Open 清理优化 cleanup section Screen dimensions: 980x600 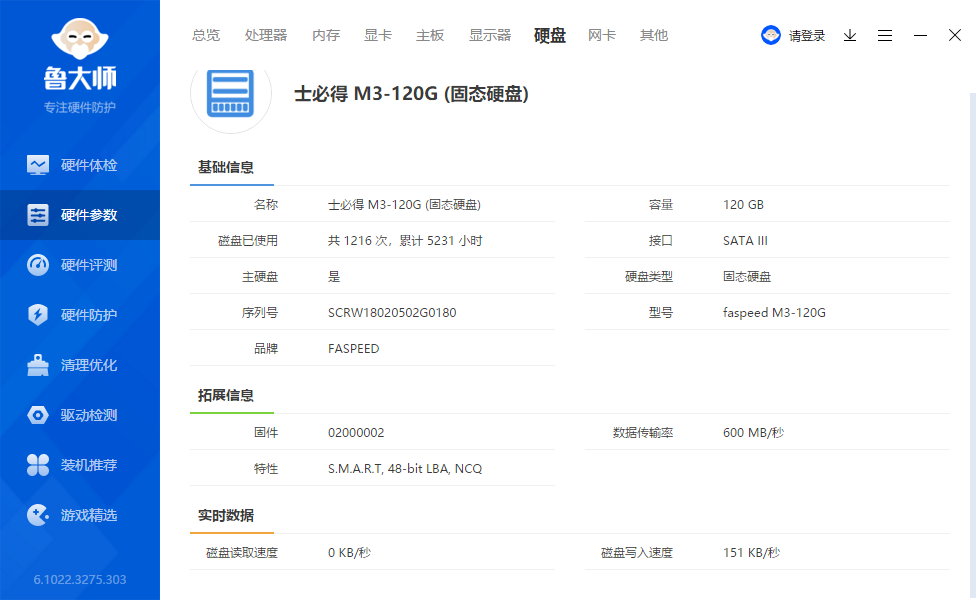tap(80, 365)
